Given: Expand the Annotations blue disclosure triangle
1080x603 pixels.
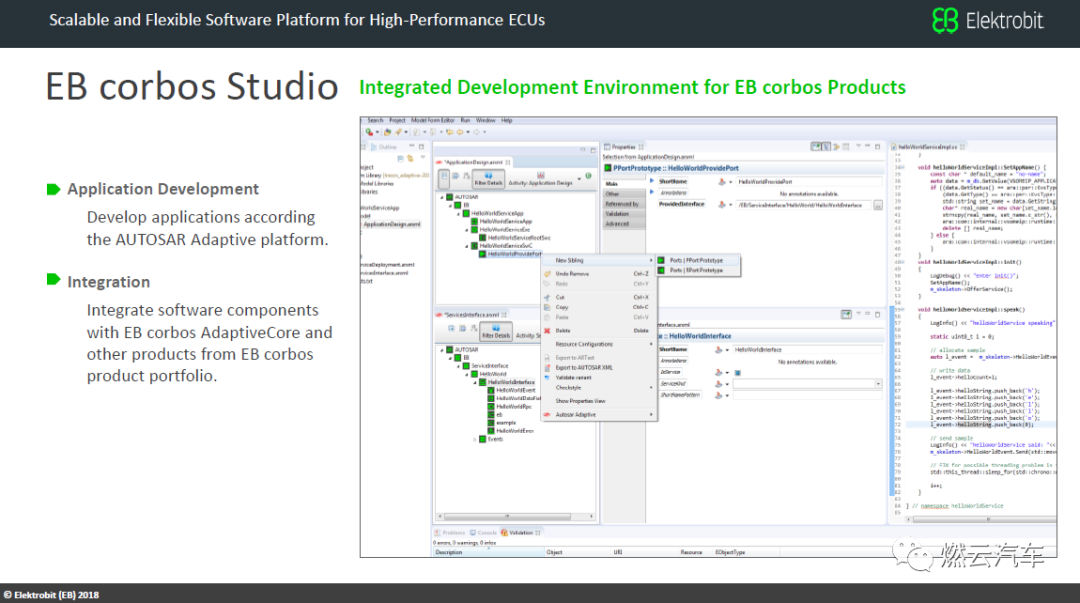Looking at the screenshot, I should 652,193.
